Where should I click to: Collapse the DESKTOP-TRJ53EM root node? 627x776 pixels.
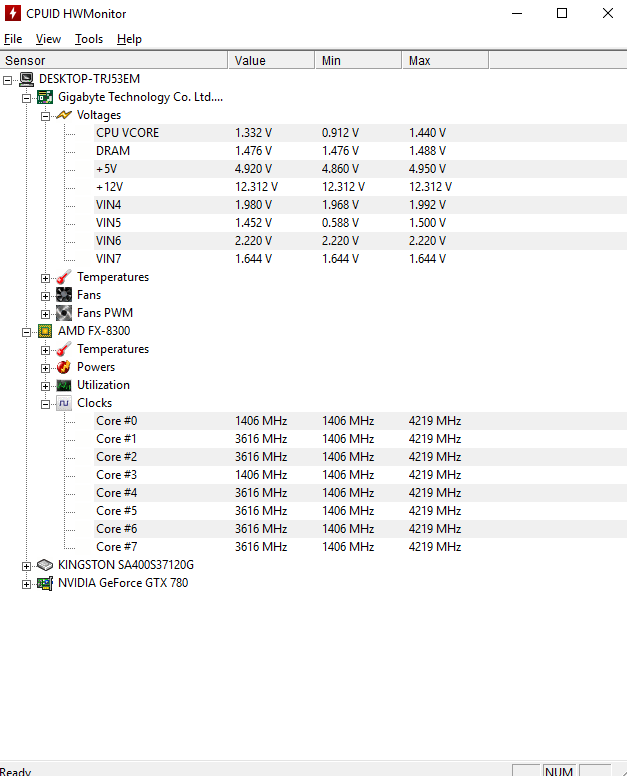pyautogui.click(x=7, y=80)
